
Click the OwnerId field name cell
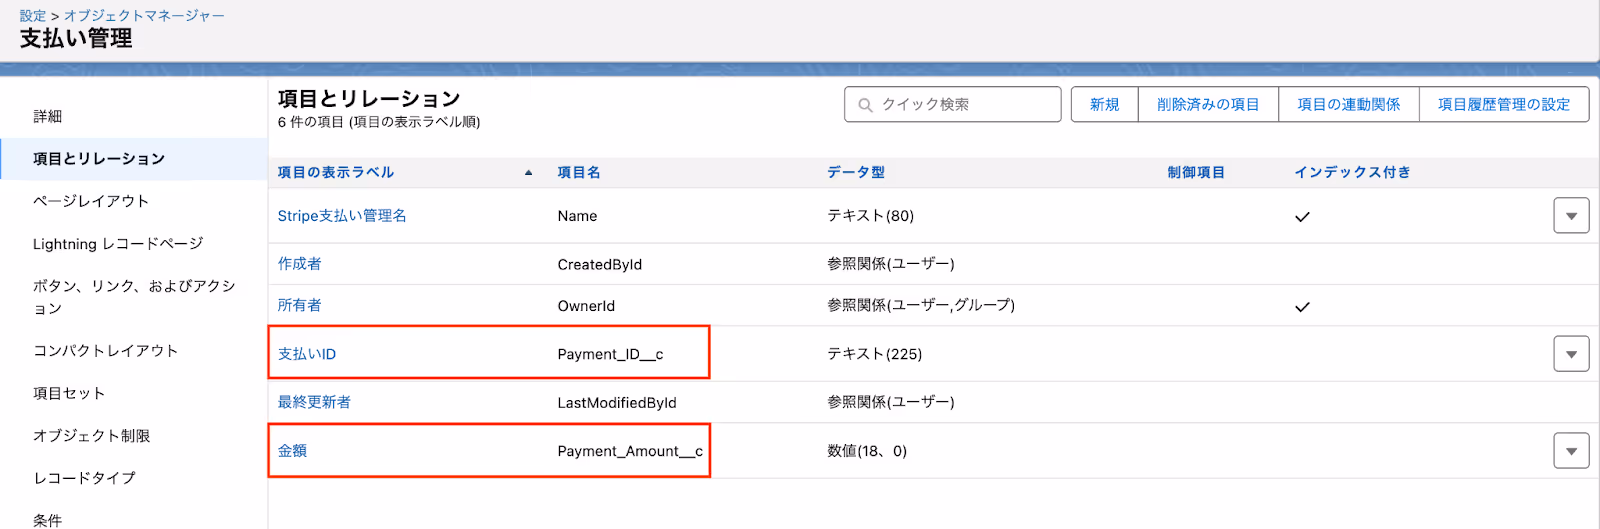pyautogui.click(x=587, y=306)
